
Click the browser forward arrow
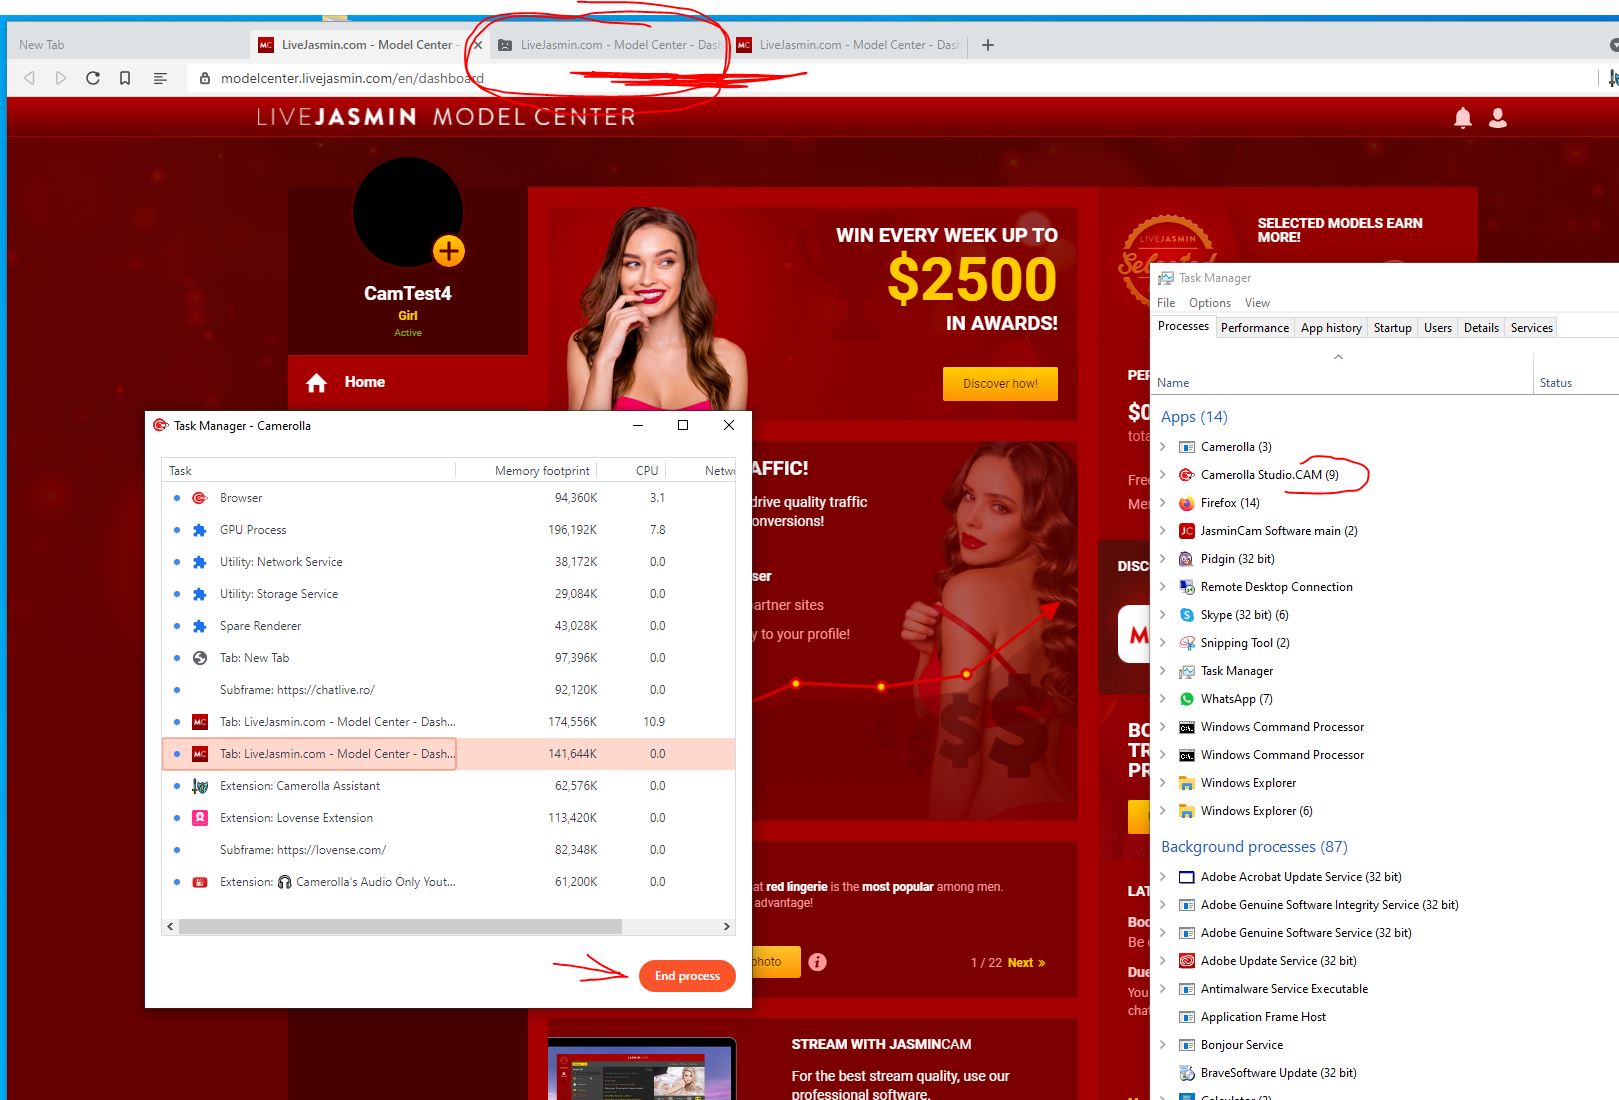click(61, 78)
